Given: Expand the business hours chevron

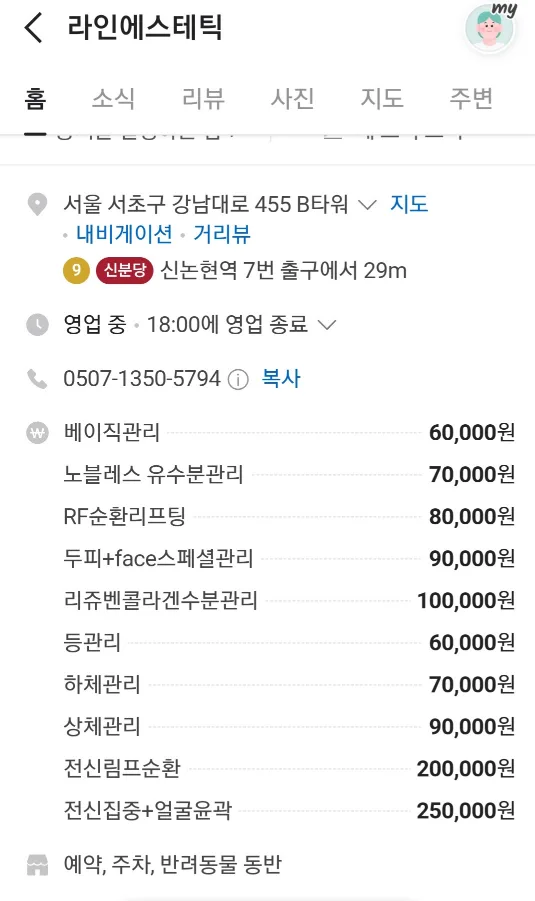Looking at the screenshot, I should click(x=326, y=325).
